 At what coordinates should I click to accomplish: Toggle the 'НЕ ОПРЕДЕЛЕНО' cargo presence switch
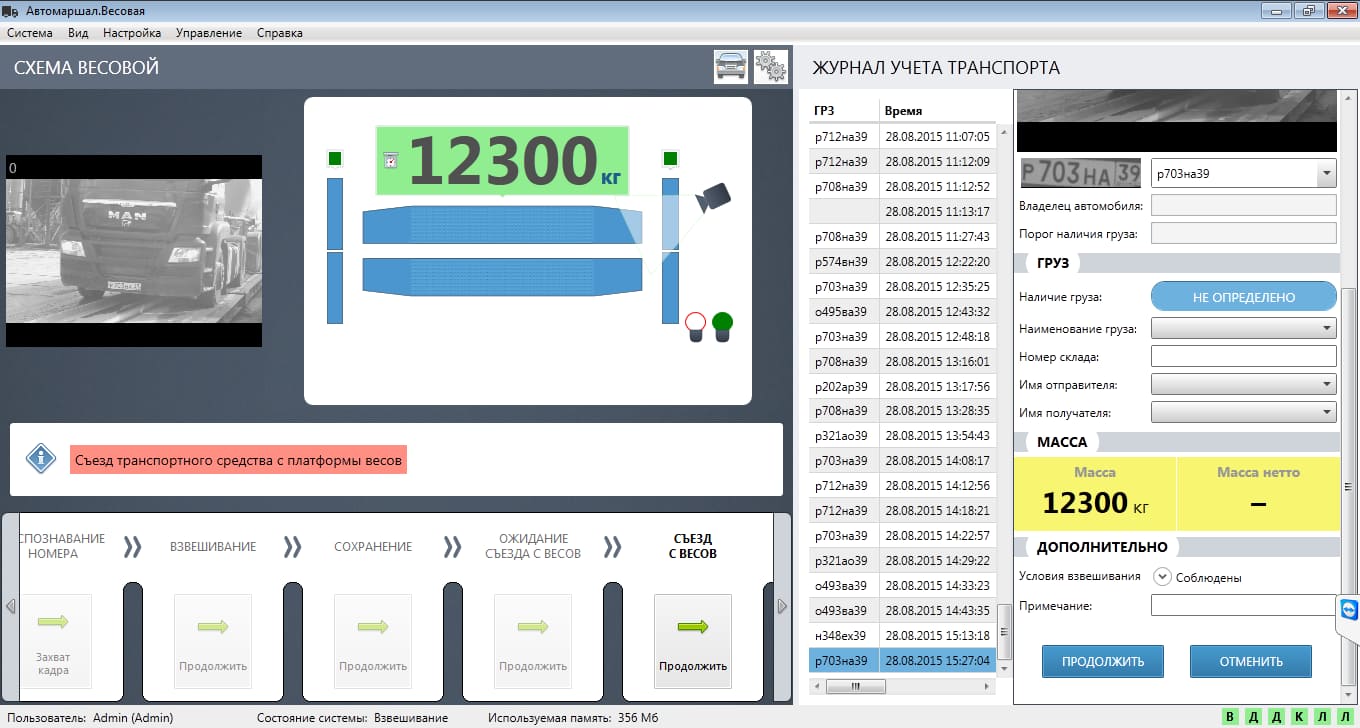pos(1243,297)
